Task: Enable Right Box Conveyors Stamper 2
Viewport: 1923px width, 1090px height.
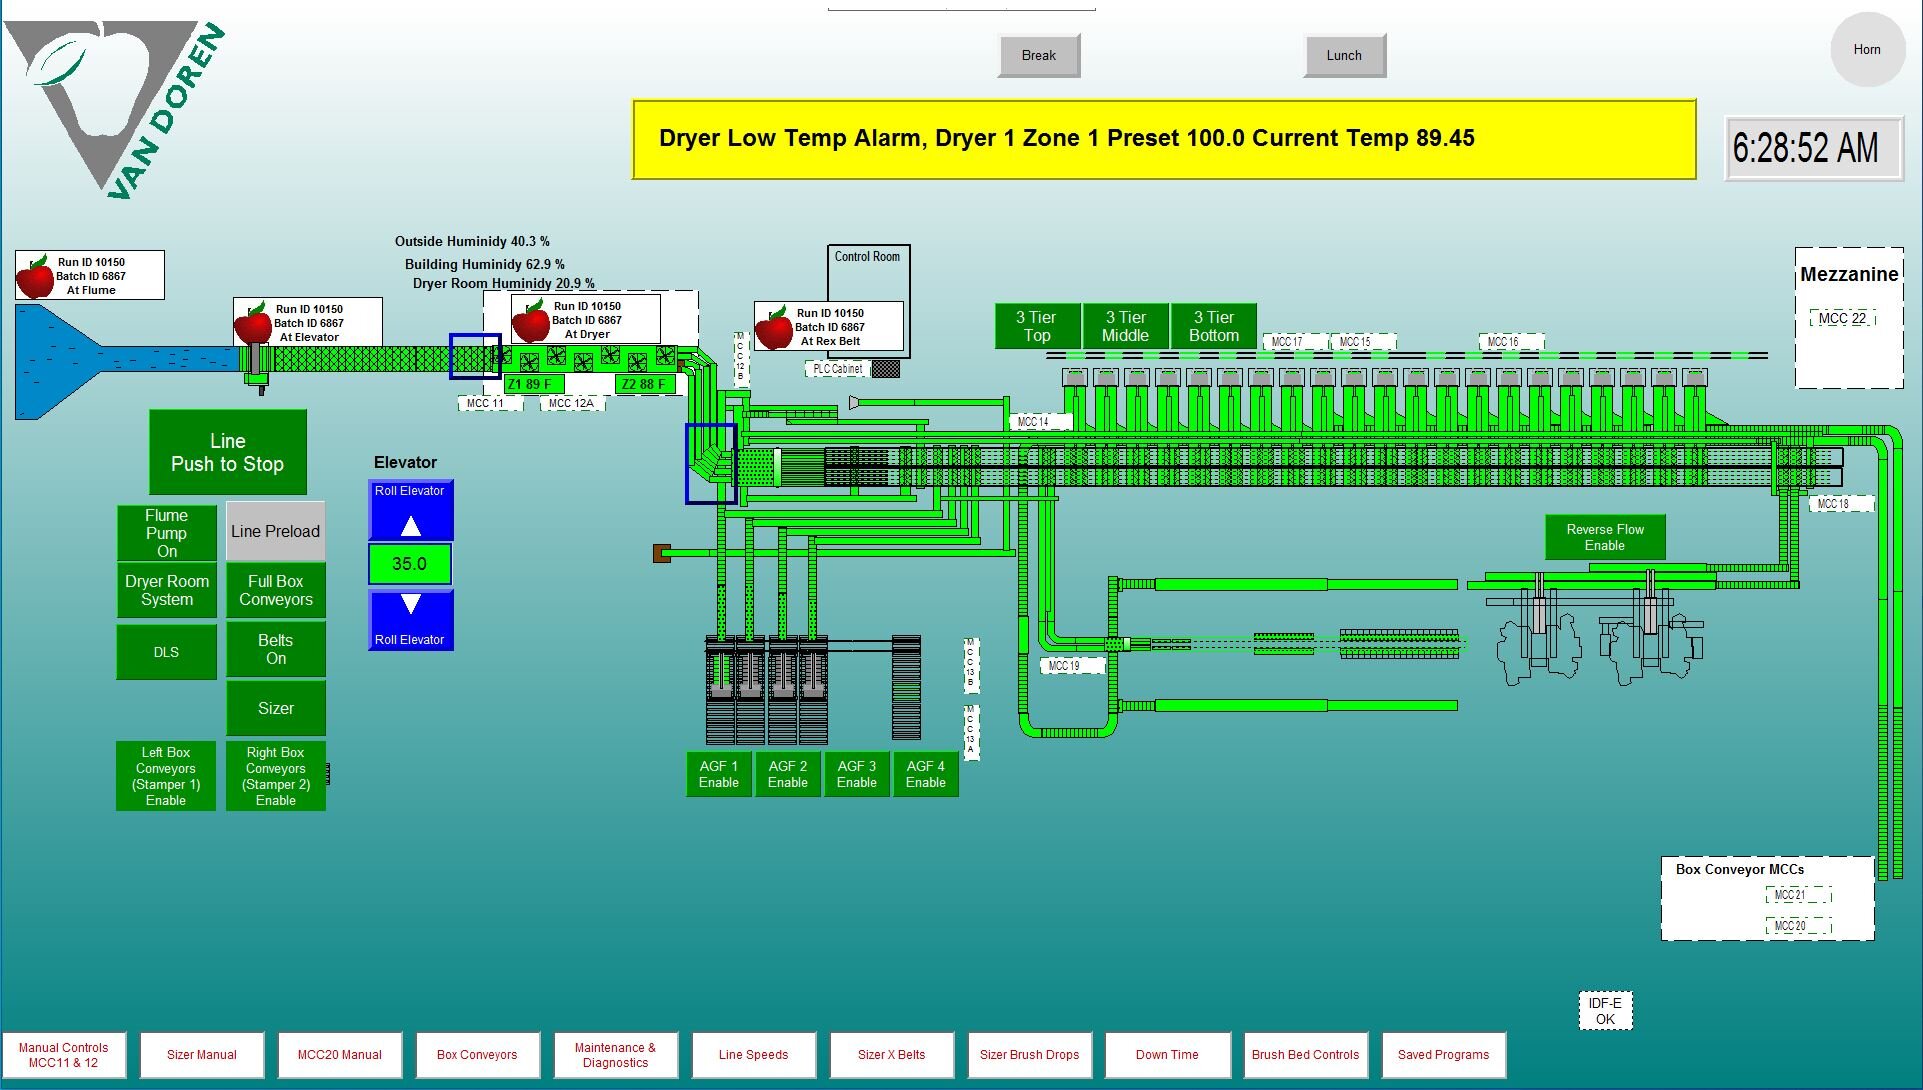Action: 275,776
